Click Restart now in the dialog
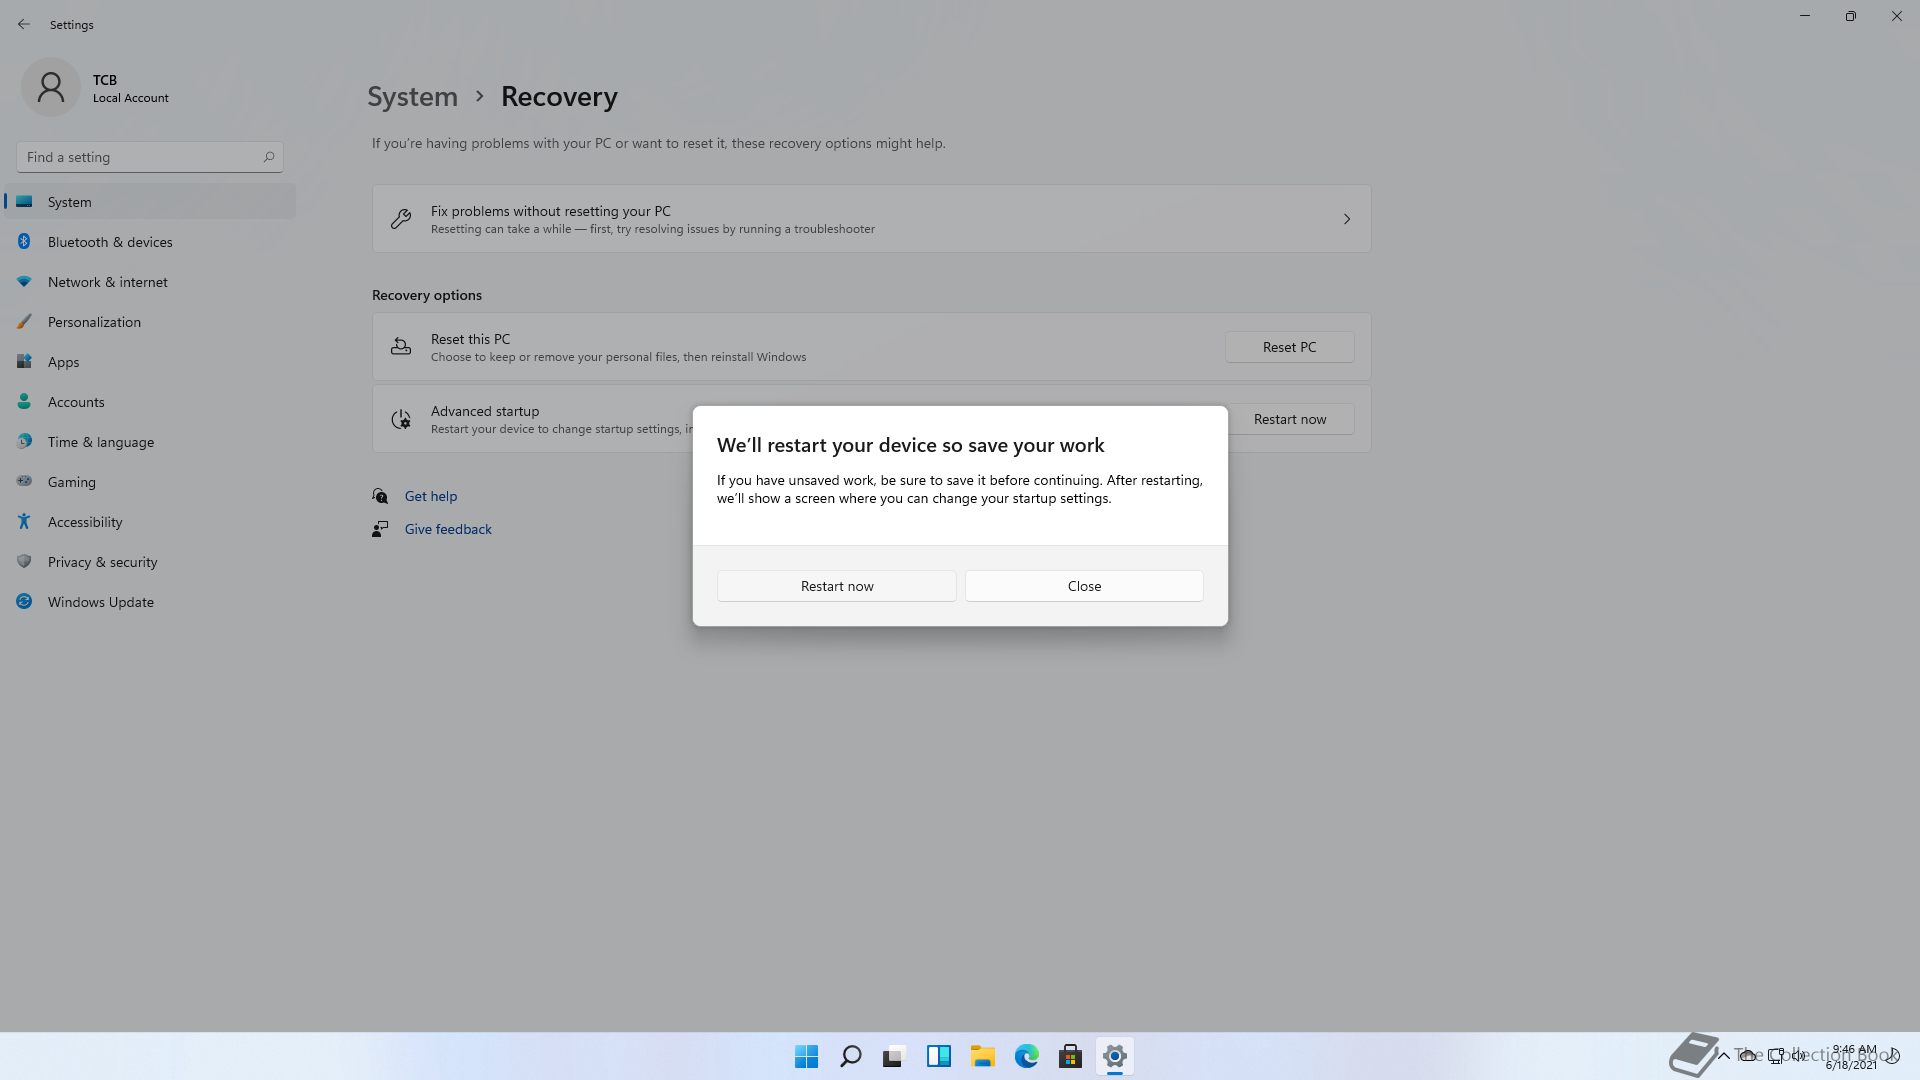This screenshot has height=1080, width=1920. [x=836, y=586]
